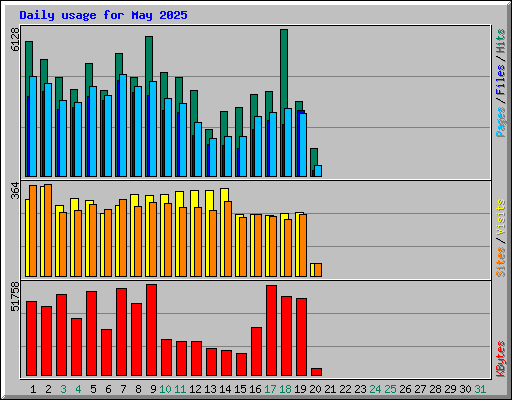Click the "Daily usage for May 2025" title

(x=103, y=15)
